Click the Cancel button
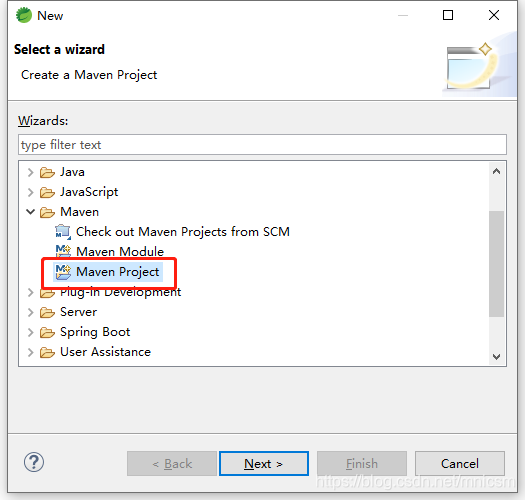Image resolution: width=525 pixels, height=500 pixels. click(460, 463)
